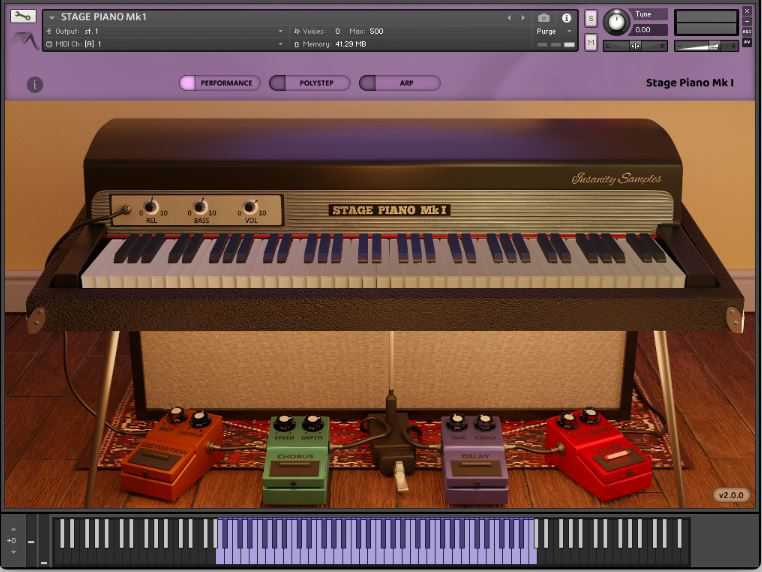Viewport: 762px width, 572px height.
Task: Click the Voices count value 0
Action: [x=338, y=31]
